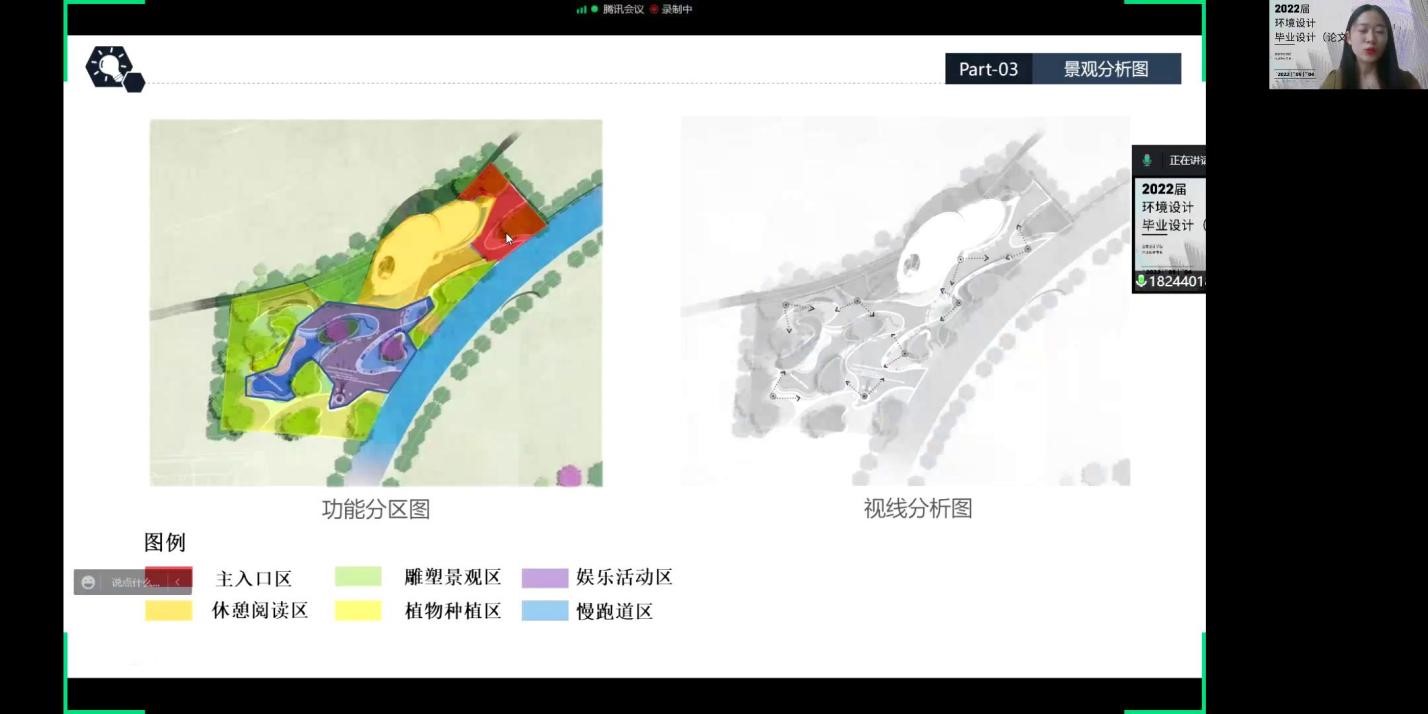
Task: Mute the microphone of participant 18244018
Action: 1141,283
